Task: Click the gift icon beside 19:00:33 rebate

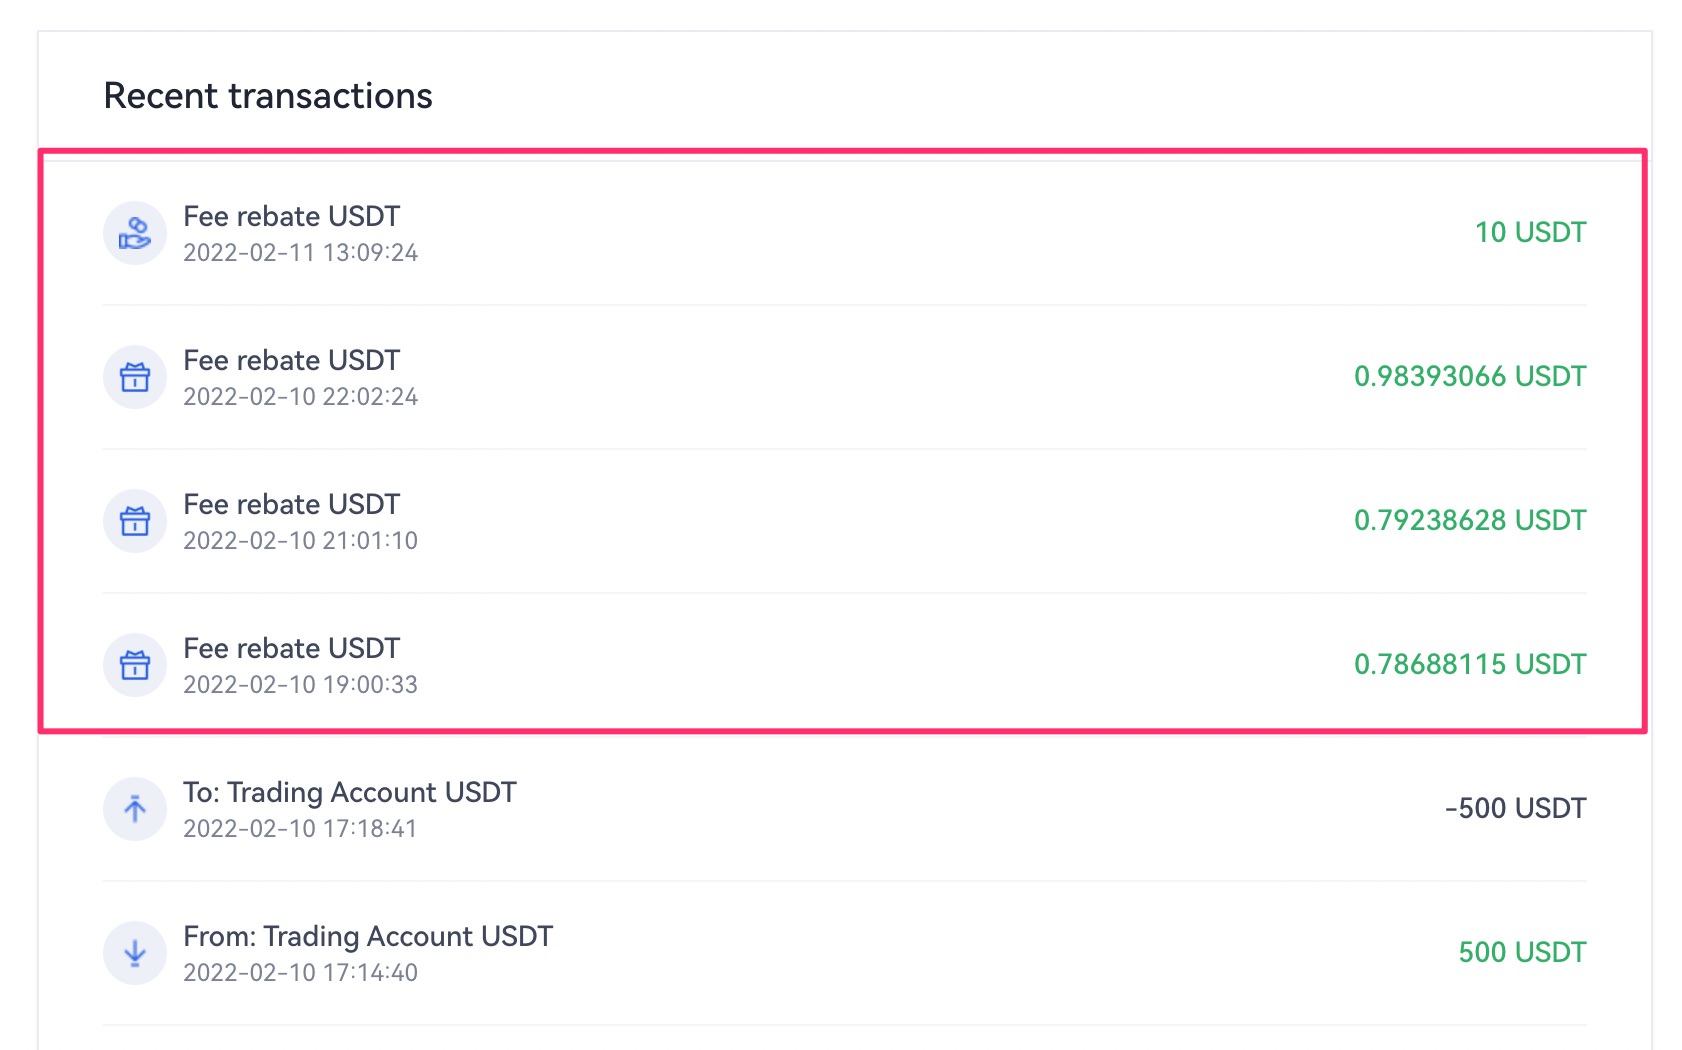Action: (135, 665)
